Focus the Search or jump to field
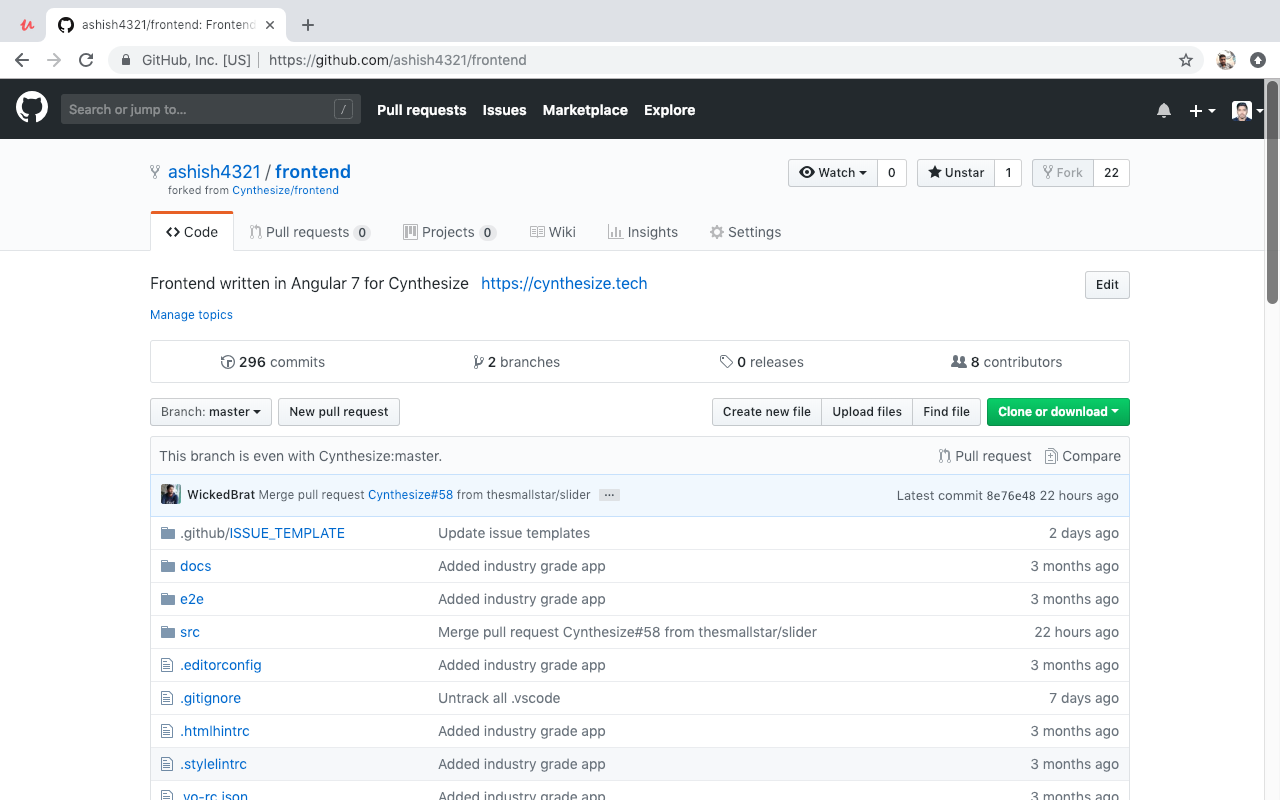1280x800 pixels. [211, 110]
